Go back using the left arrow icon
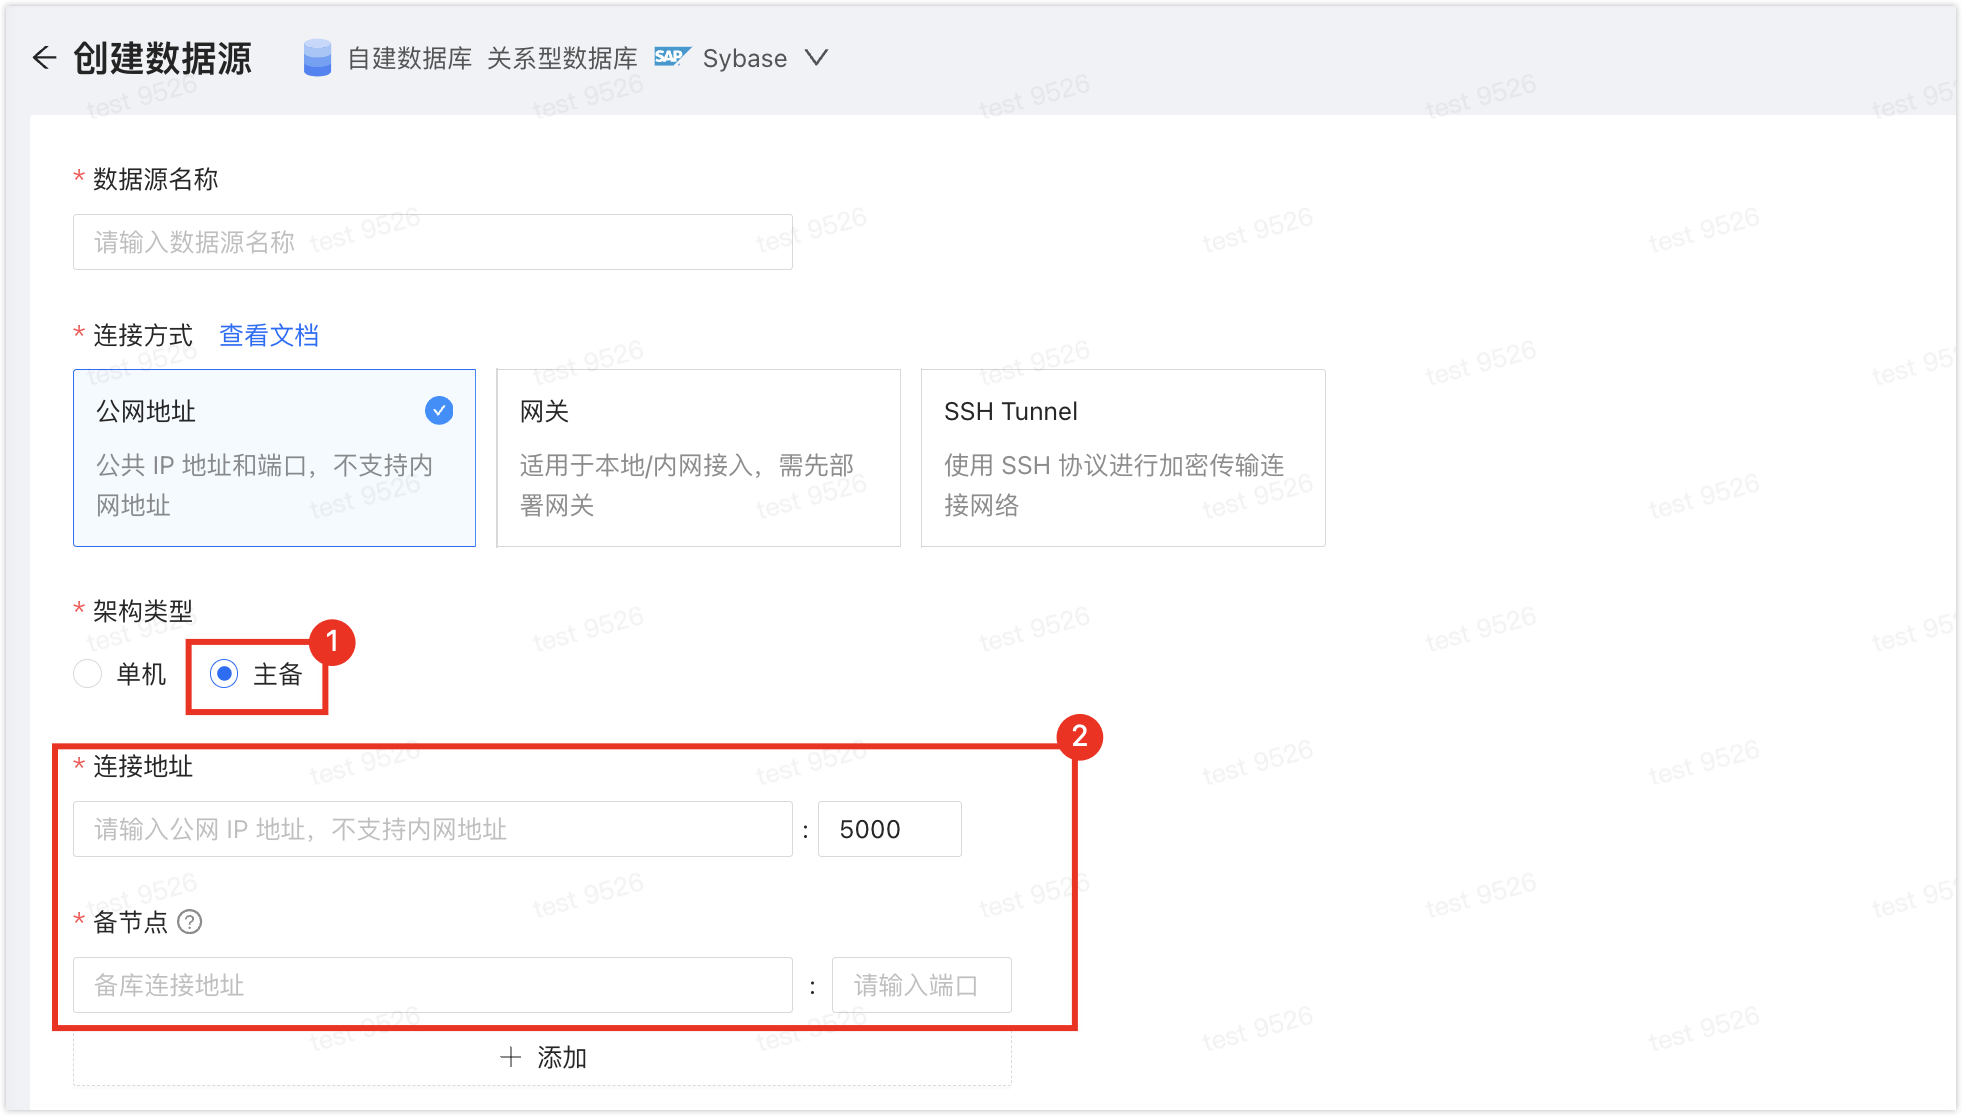The width and height of the screenshot is (1962, 1116). tap(44, 58)
